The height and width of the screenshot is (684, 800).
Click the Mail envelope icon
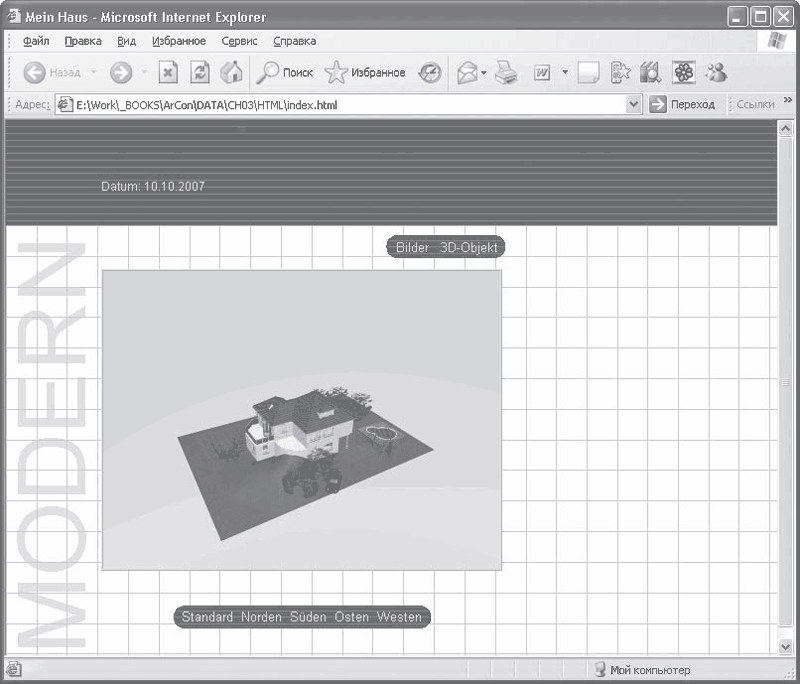[x=467, y=73]
